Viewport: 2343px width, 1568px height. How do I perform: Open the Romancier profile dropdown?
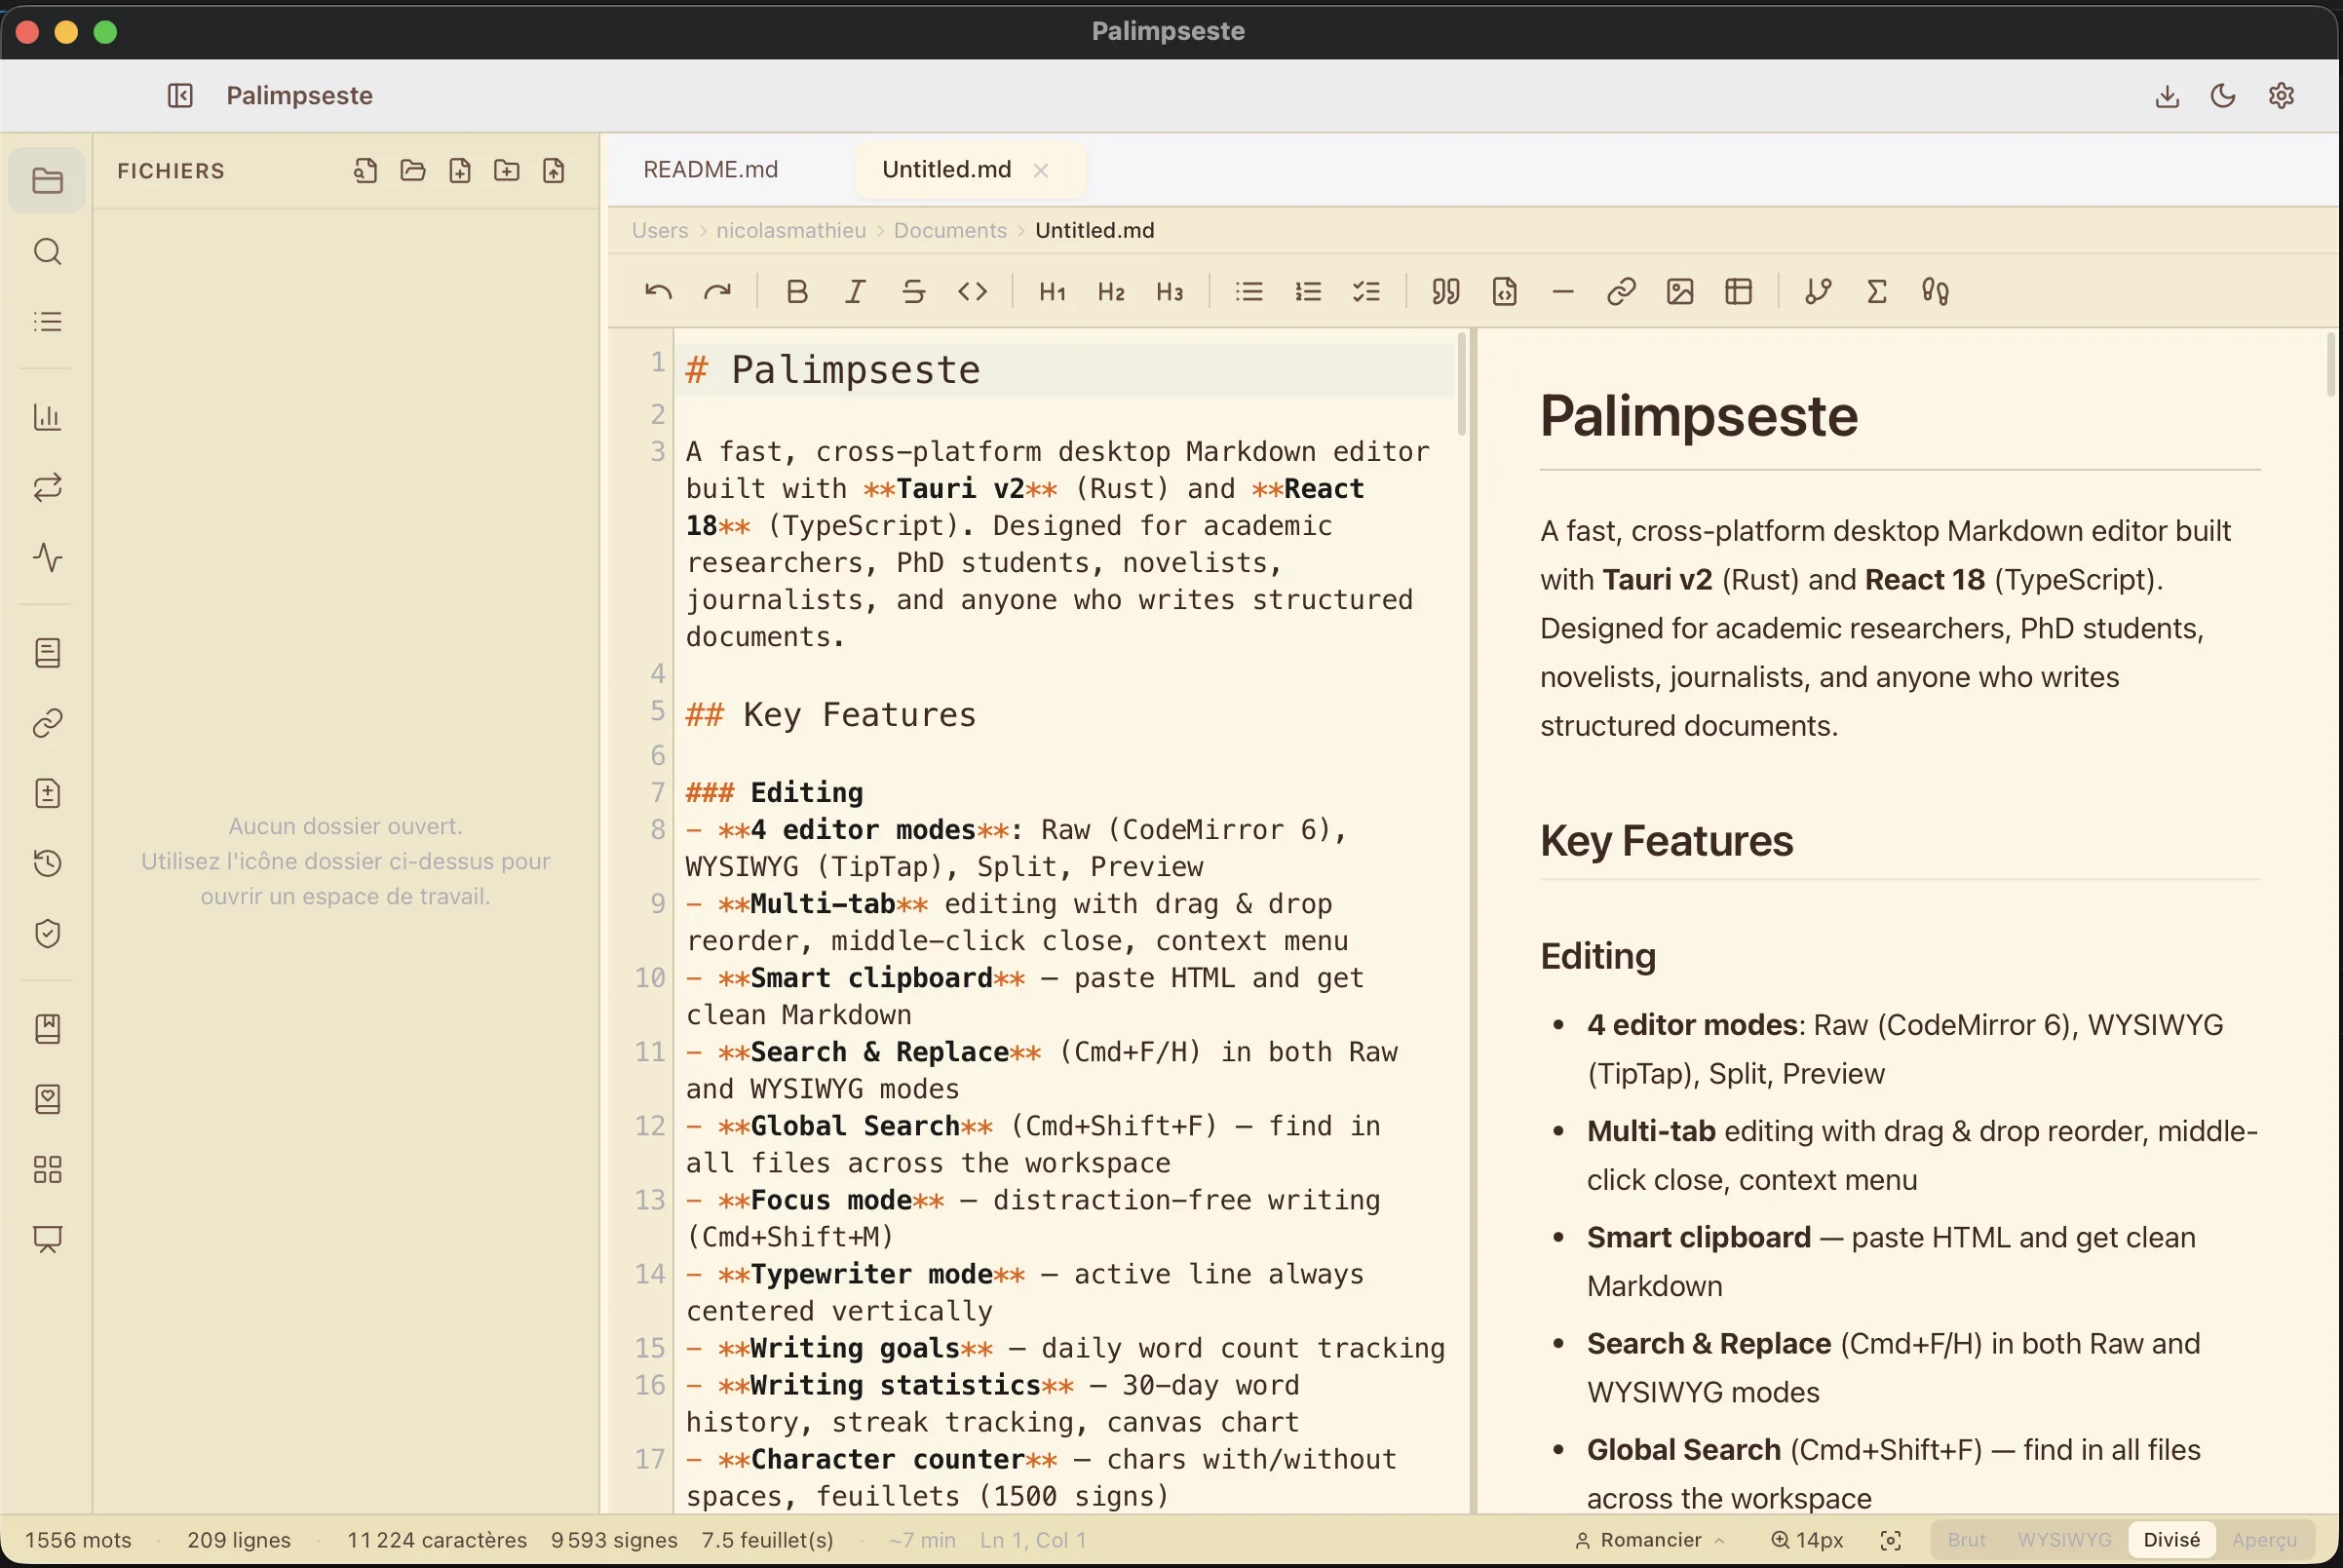tap(1650, 1540)
